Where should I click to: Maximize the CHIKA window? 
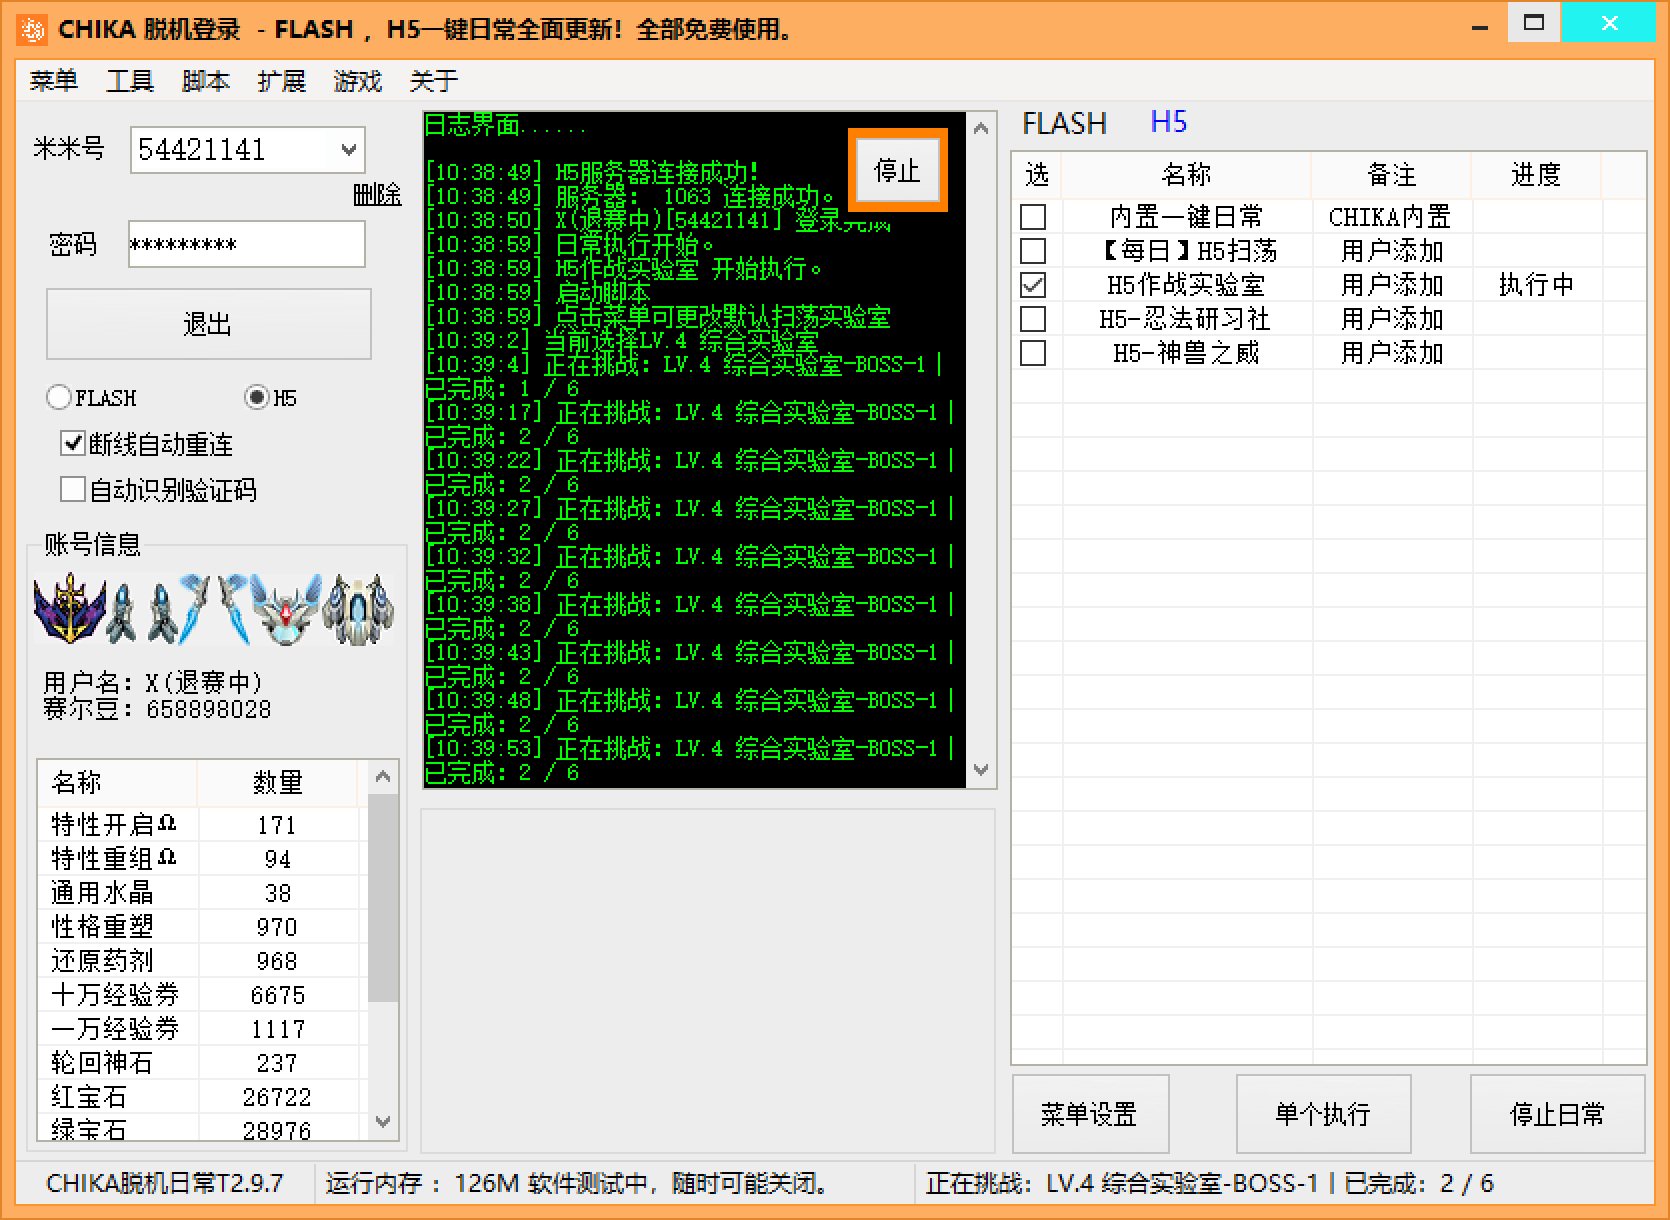pyautogui.click(x=1534, y=24)
